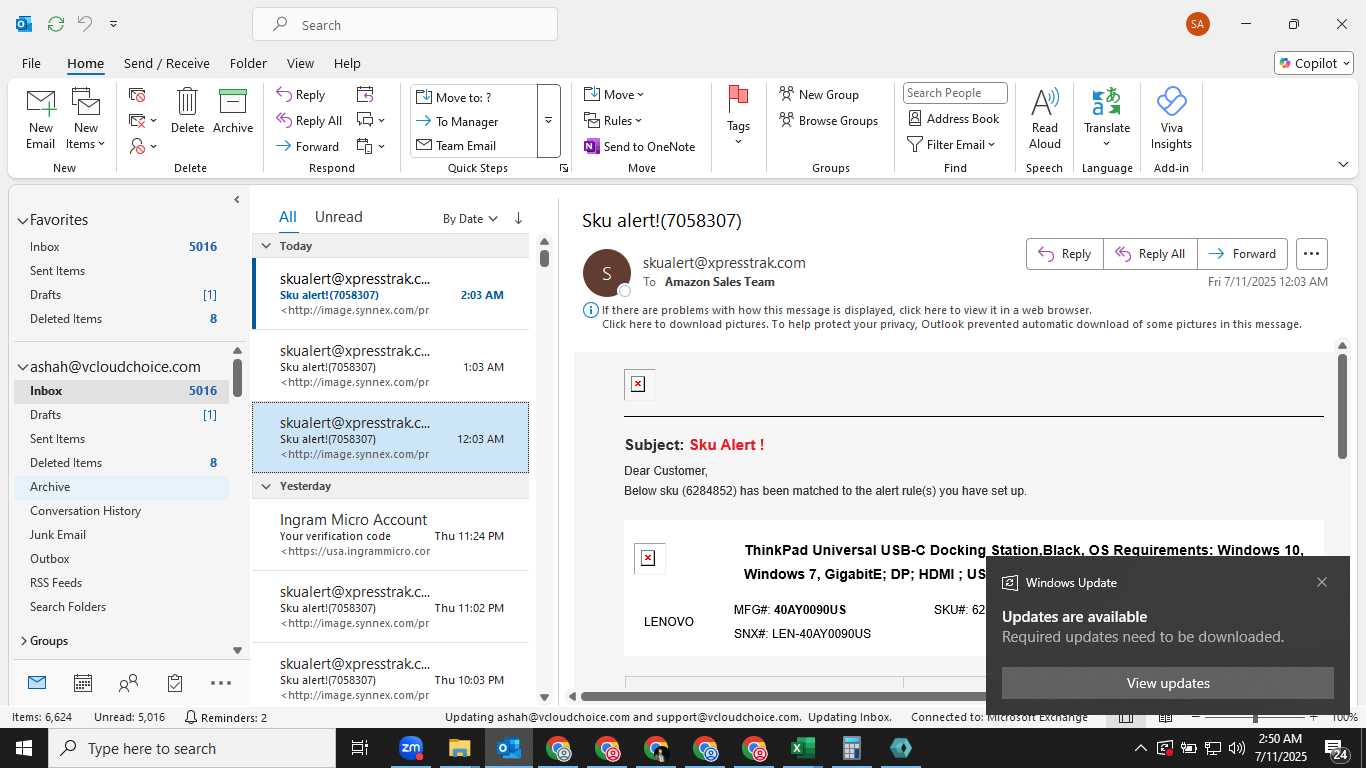Show more navigation options
The width and height of the screenshot is (1366, 768).
pos(221,683)
